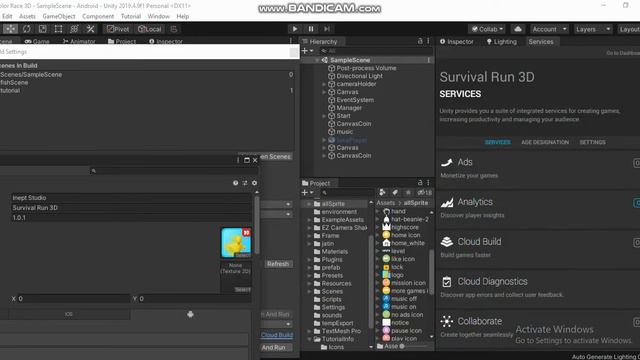This screenshot has width=640, height=360.
Task: Select the combined Transform tool
Action: 74,29
